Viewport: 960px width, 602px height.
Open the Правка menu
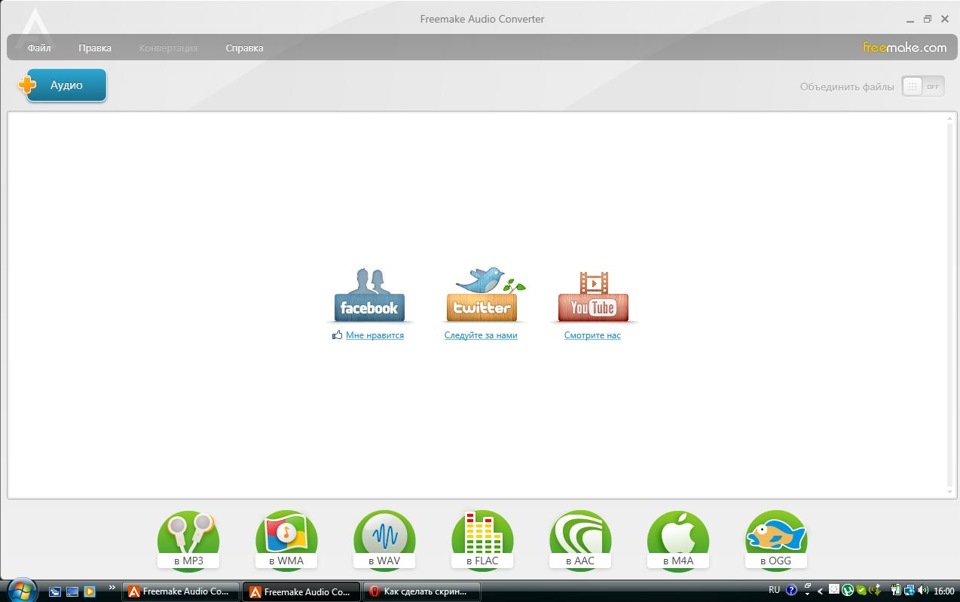(x=95, y=48)
